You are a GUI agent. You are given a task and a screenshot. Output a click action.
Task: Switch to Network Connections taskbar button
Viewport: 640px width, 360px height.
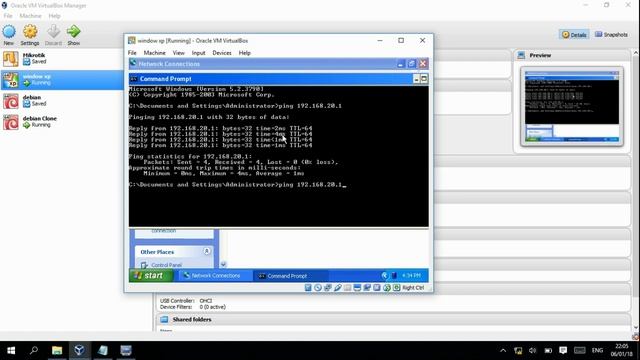215,276
